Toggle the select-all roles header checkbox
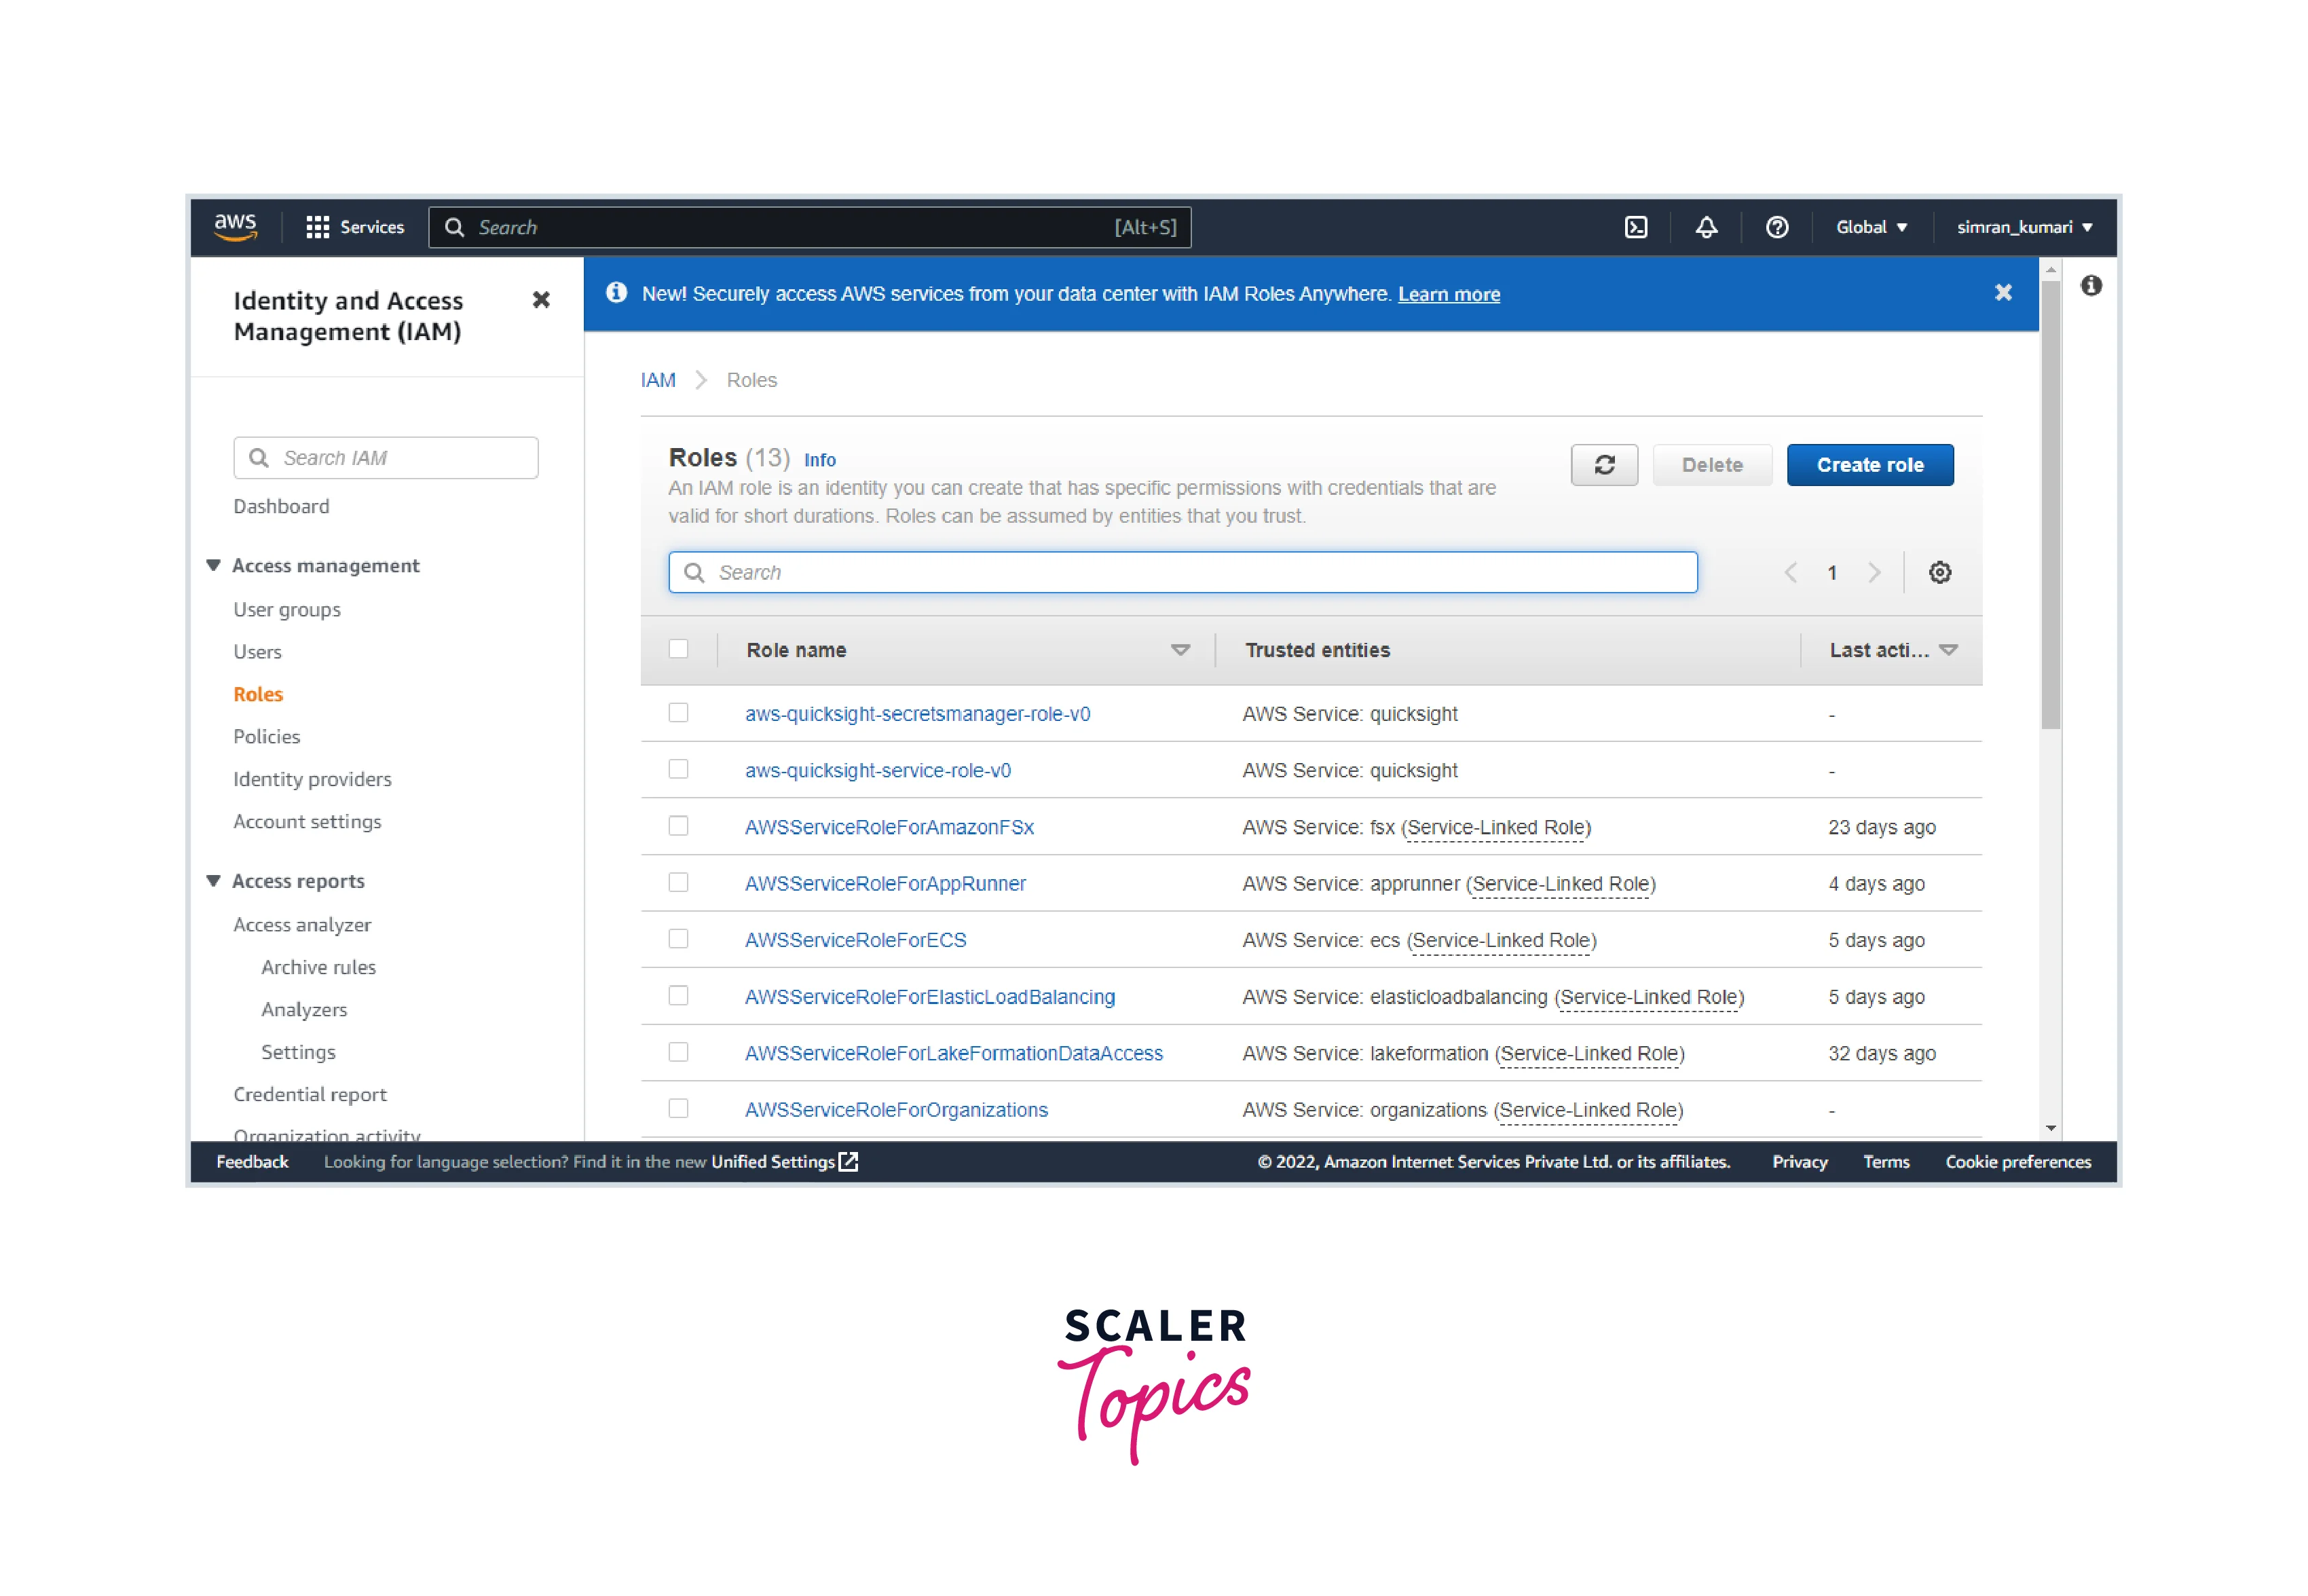Screen dimensions: 2308x1596 tap(679, 649)
